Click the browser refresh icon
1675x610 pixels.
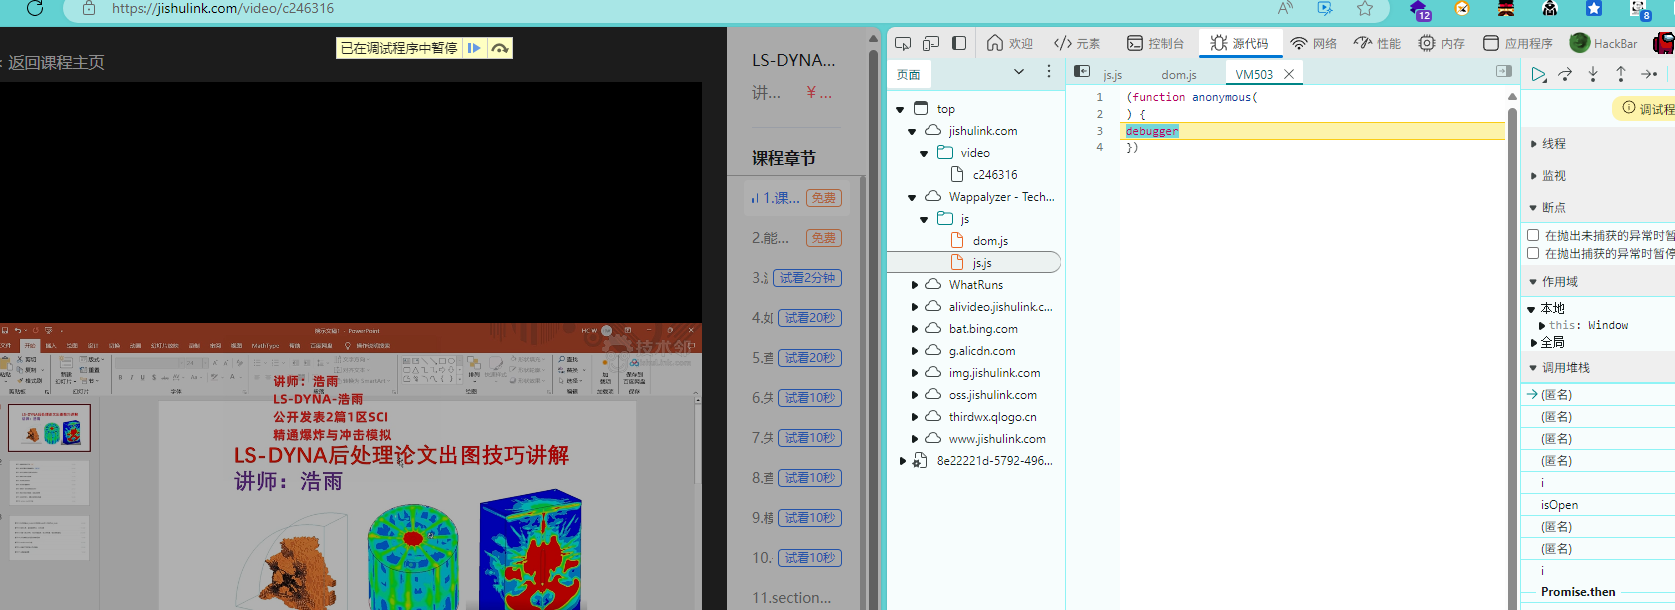point(35,8)
